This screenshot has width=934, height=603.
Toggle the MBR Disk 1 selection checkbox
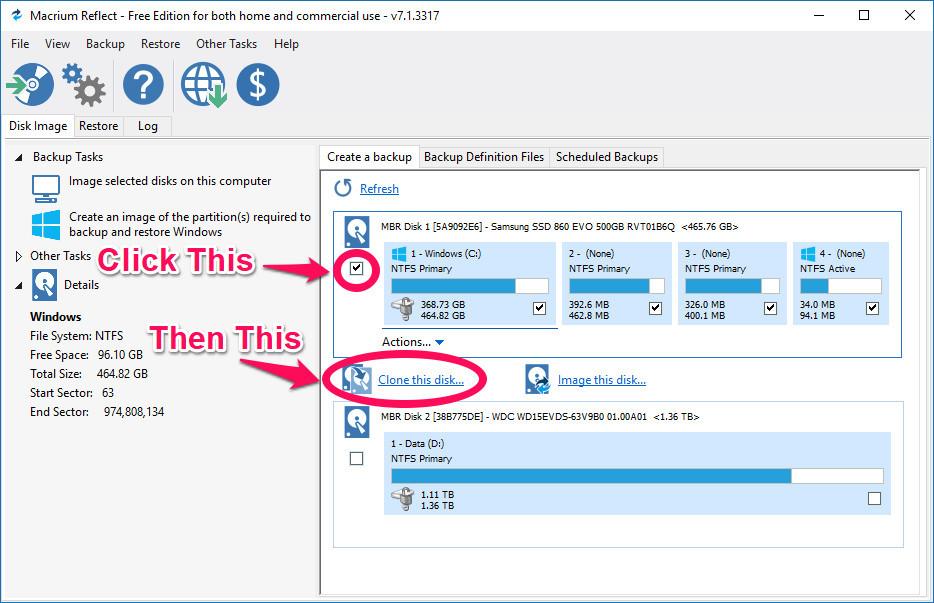(356, 268)
